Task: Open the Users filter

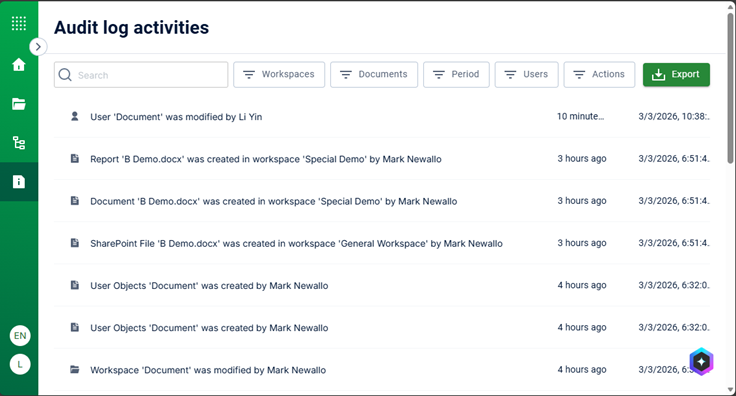Action: [526, 75]
